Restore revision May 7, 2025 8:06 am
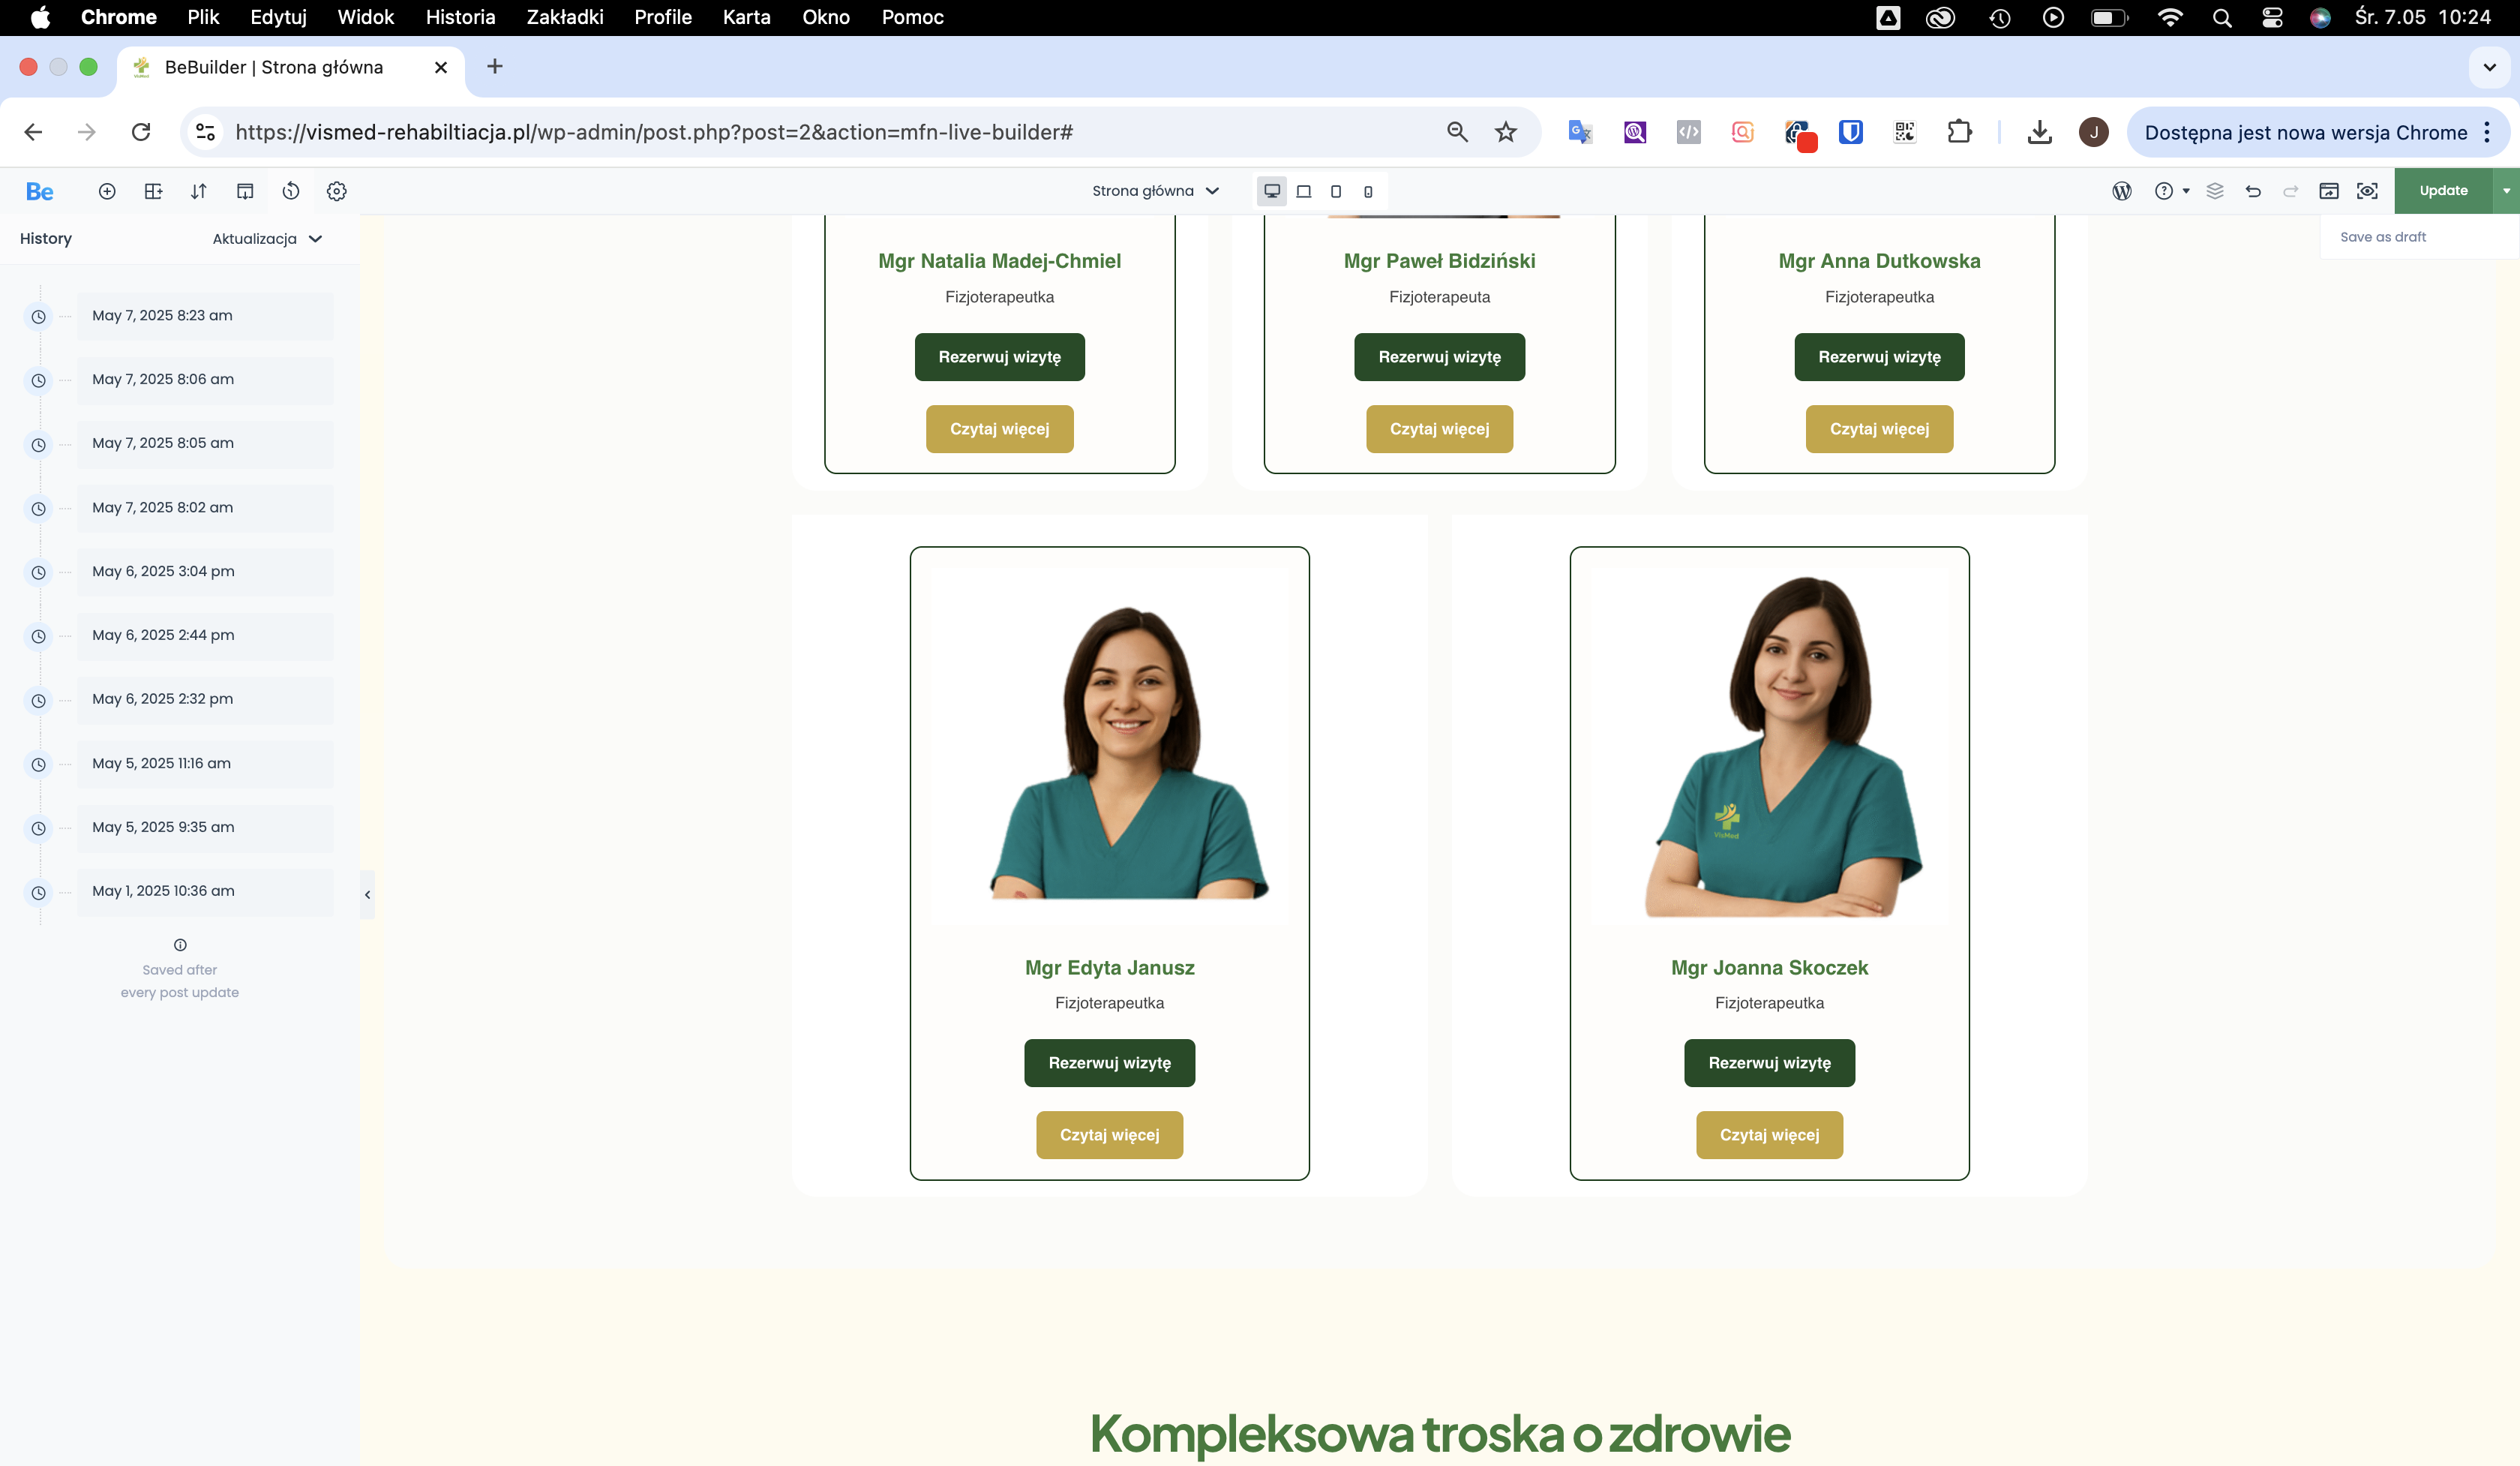 205,380
